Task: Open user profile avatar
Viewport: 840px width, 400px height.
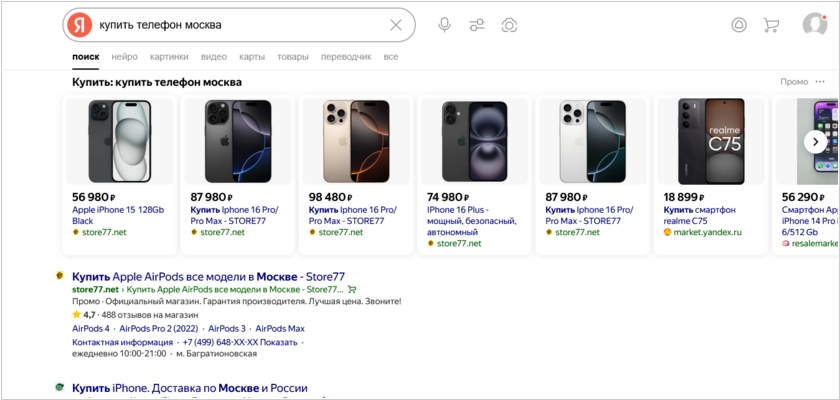Action: (815, 25)
